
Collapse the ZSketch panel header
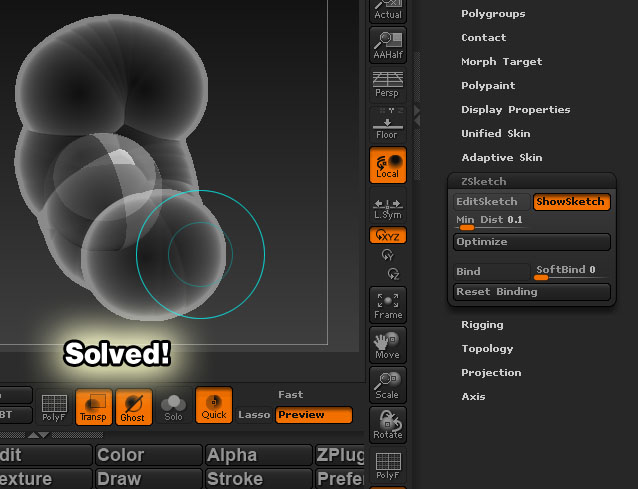532,181
